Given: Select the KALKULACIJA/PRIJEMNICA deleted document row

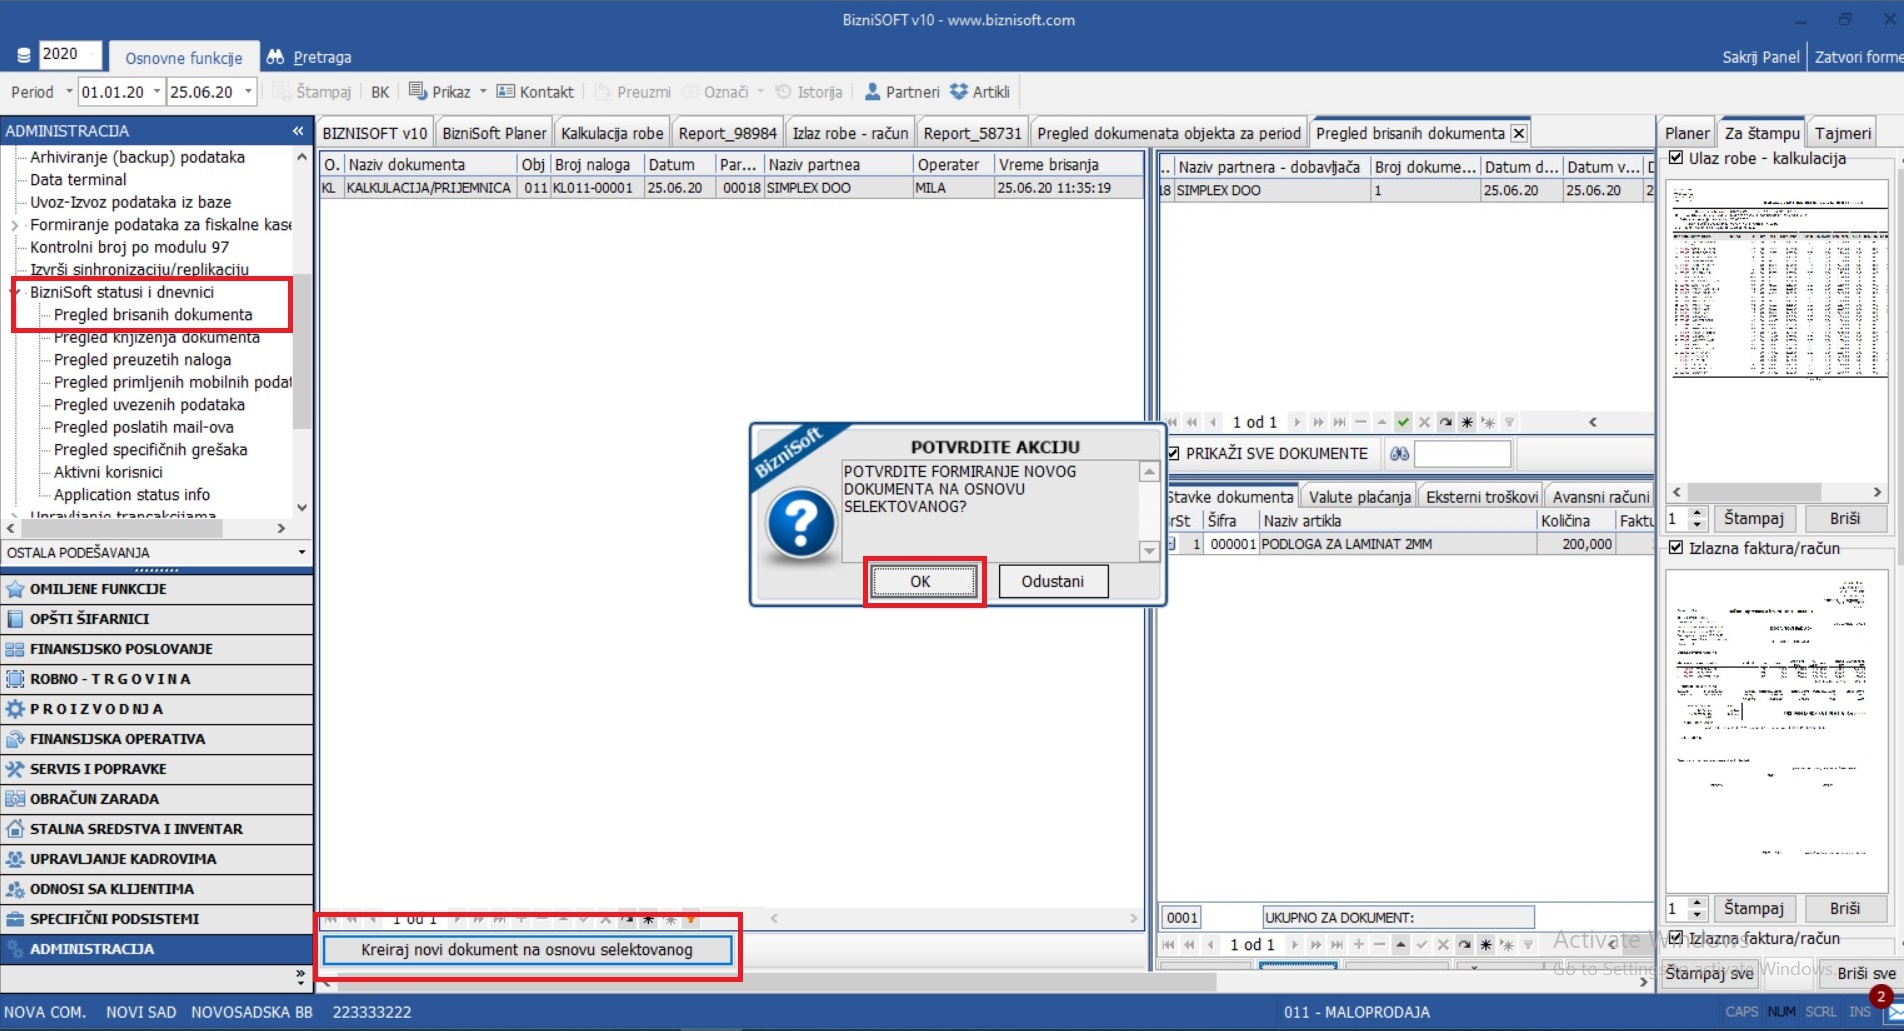Looking at the screenshot, I should tap(732, 188).
